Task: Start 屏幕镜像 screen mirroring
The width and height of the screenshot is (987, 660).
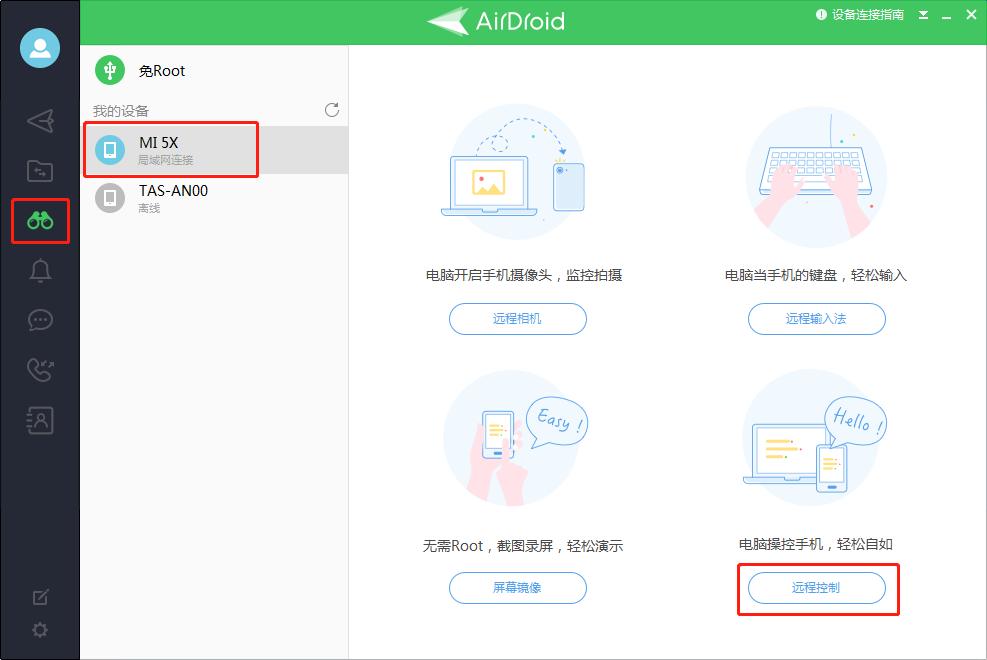Action: click(x=517, y=588)
